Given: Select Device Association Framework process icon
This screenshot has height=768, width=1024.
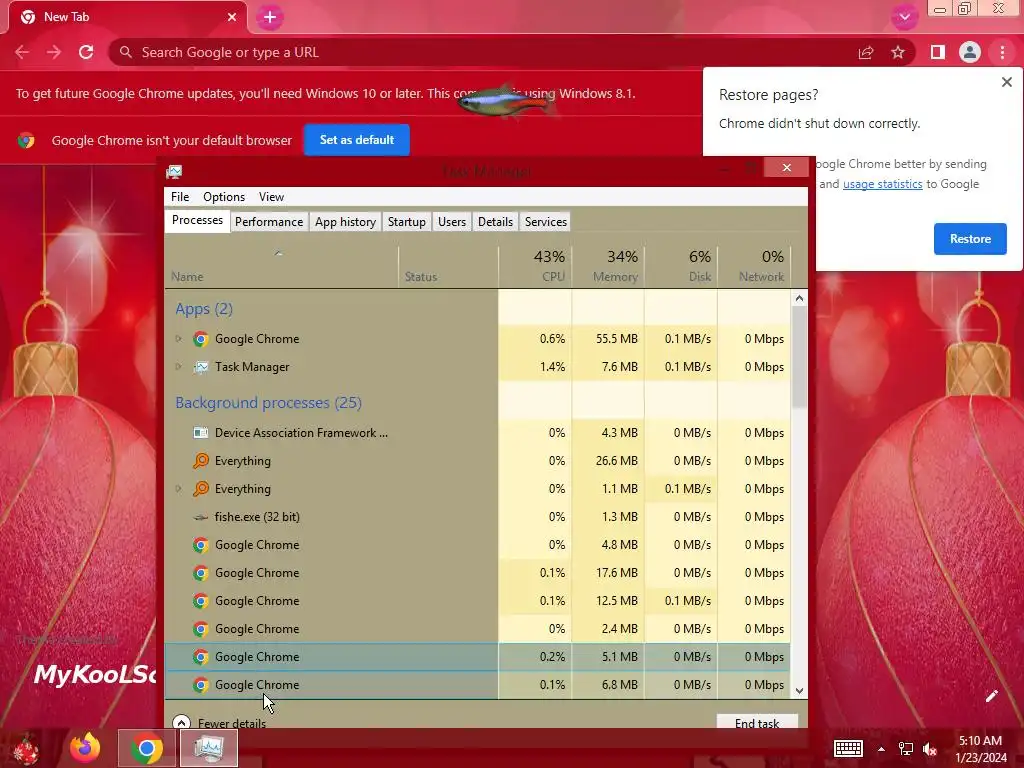Looking at the screenshot, I should click(x=200, y=433).
